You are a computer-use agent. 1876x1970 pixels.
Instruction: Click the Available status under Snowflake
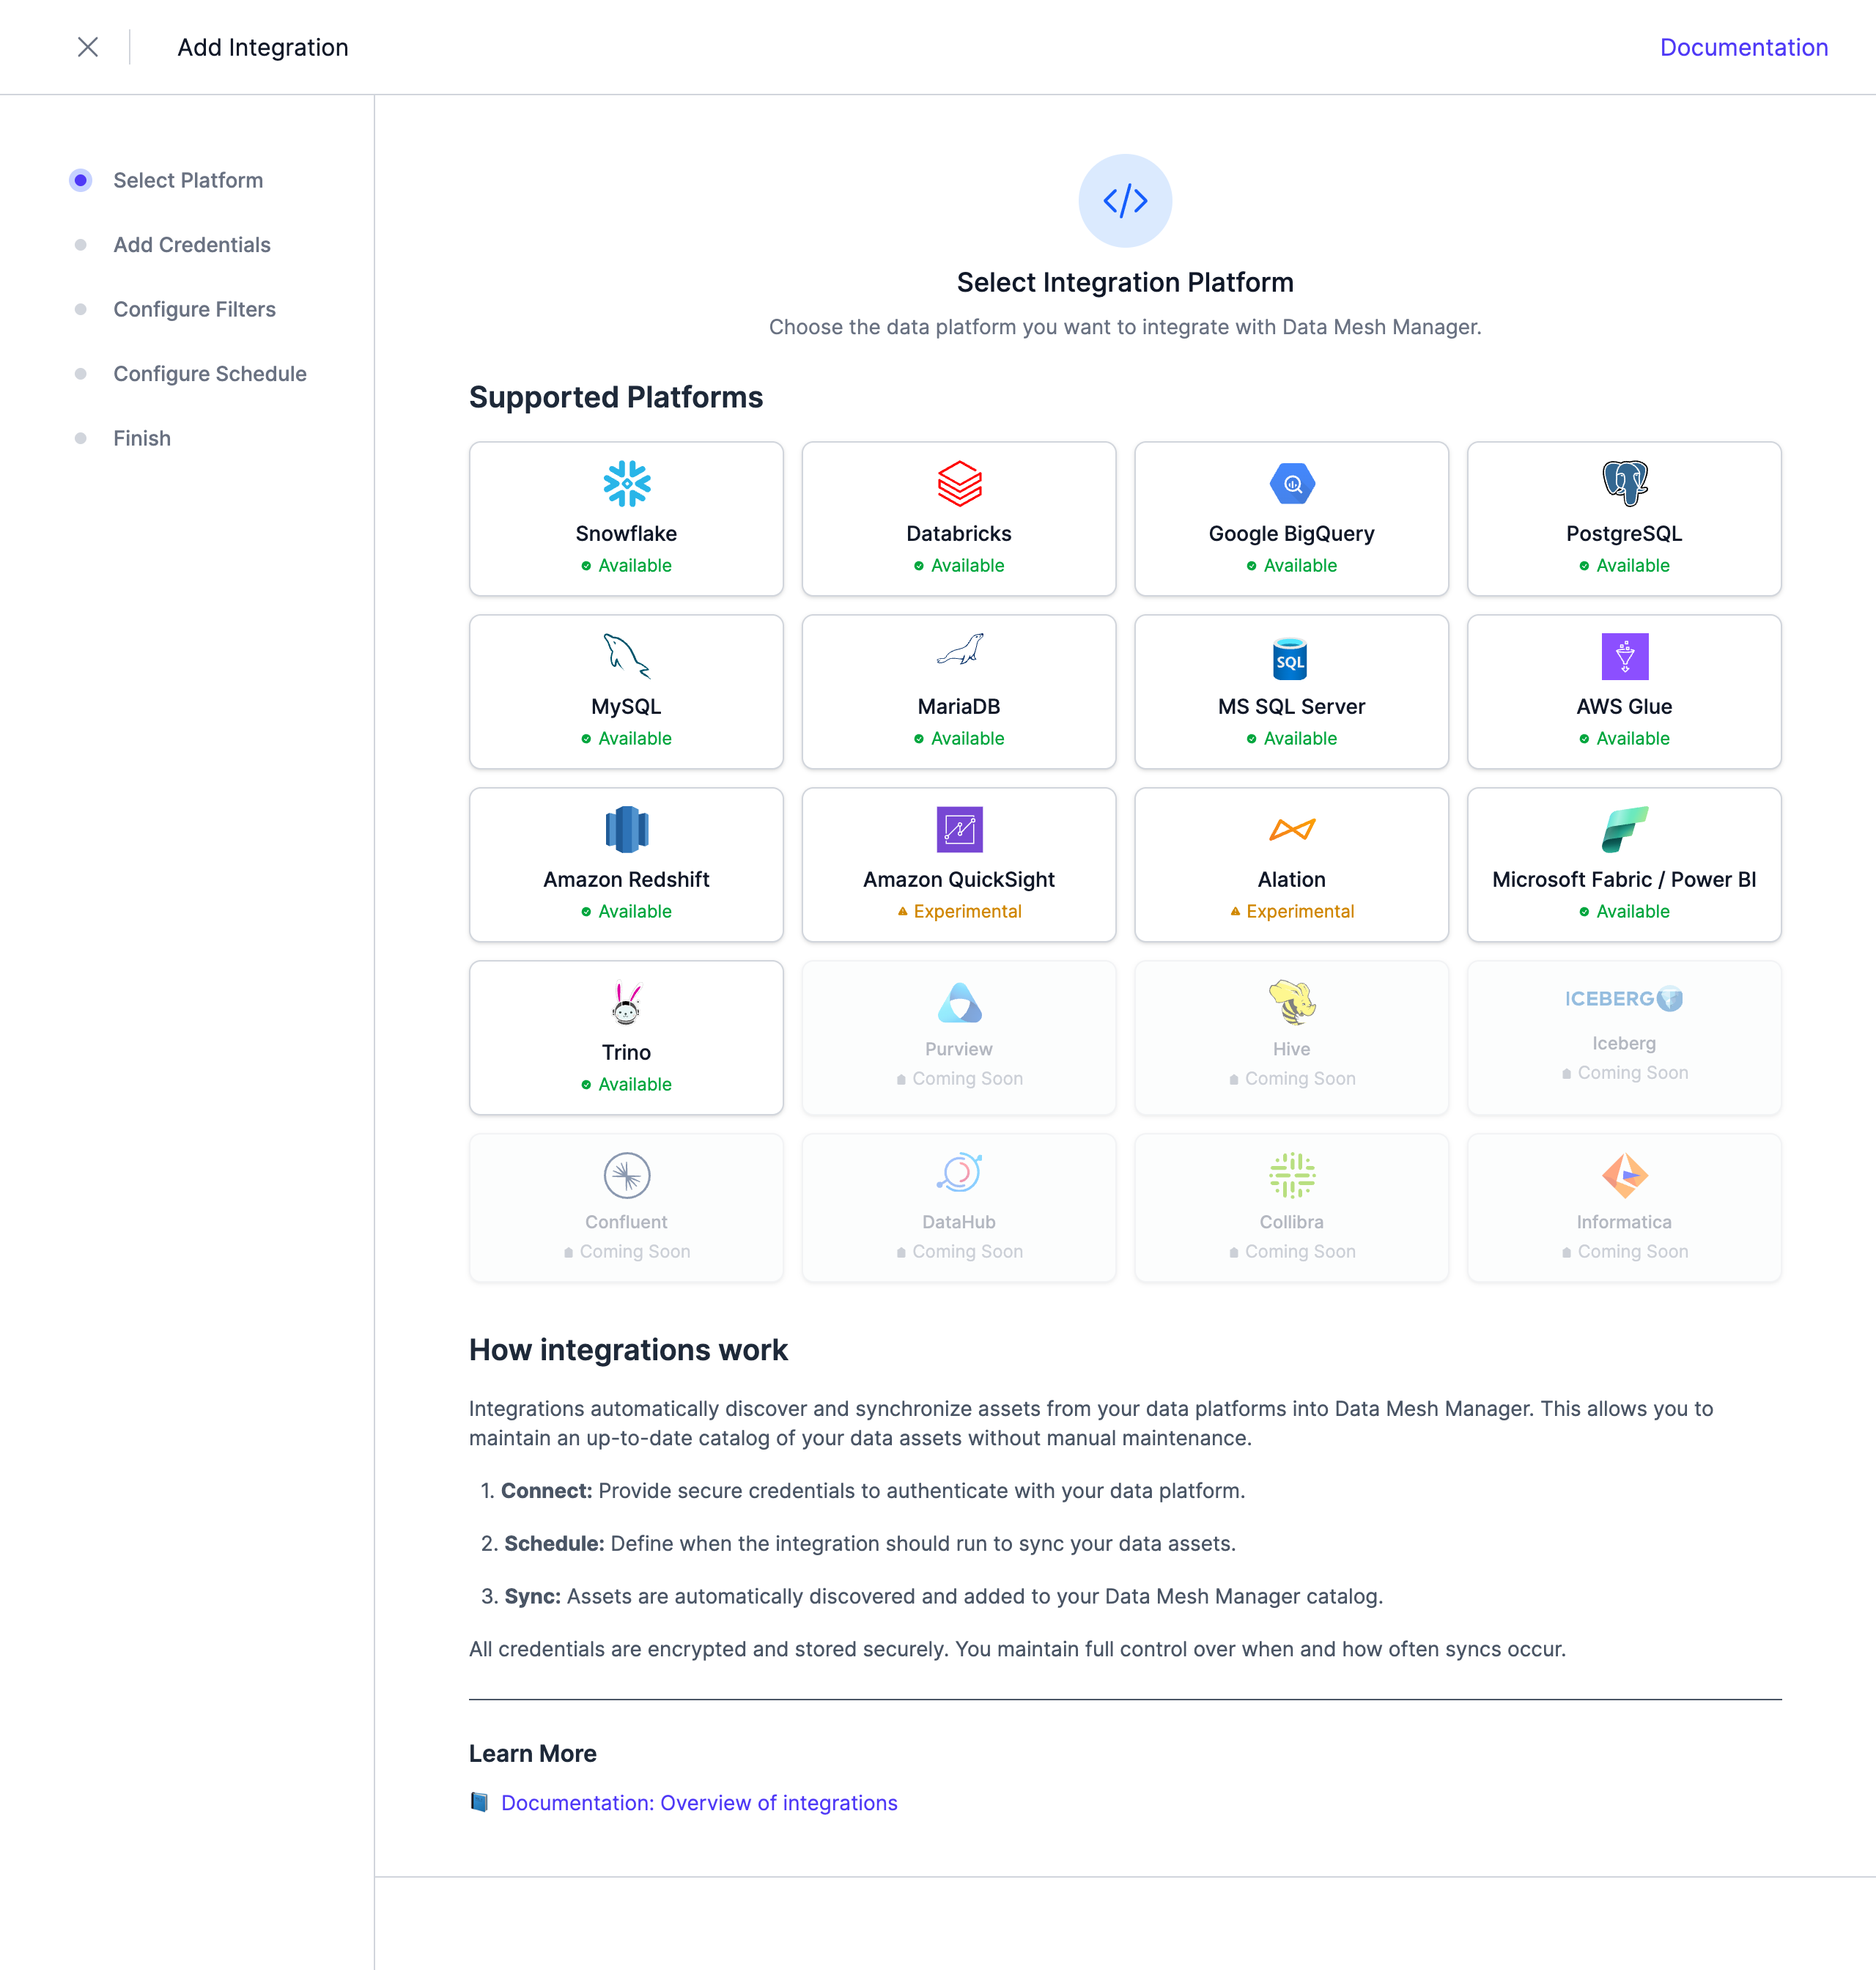(627, 565)
